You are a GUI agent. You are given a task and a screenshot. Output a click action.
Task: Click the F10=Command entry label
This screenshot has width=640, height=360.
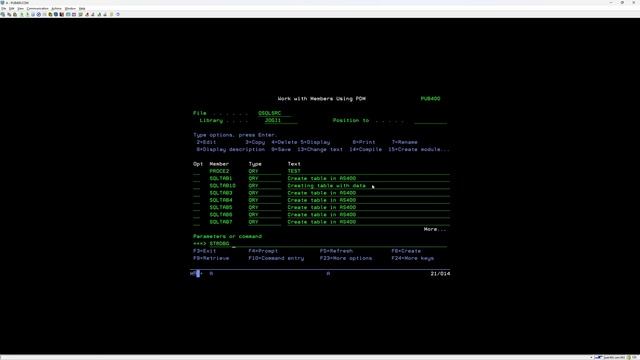tap(276, 258)
